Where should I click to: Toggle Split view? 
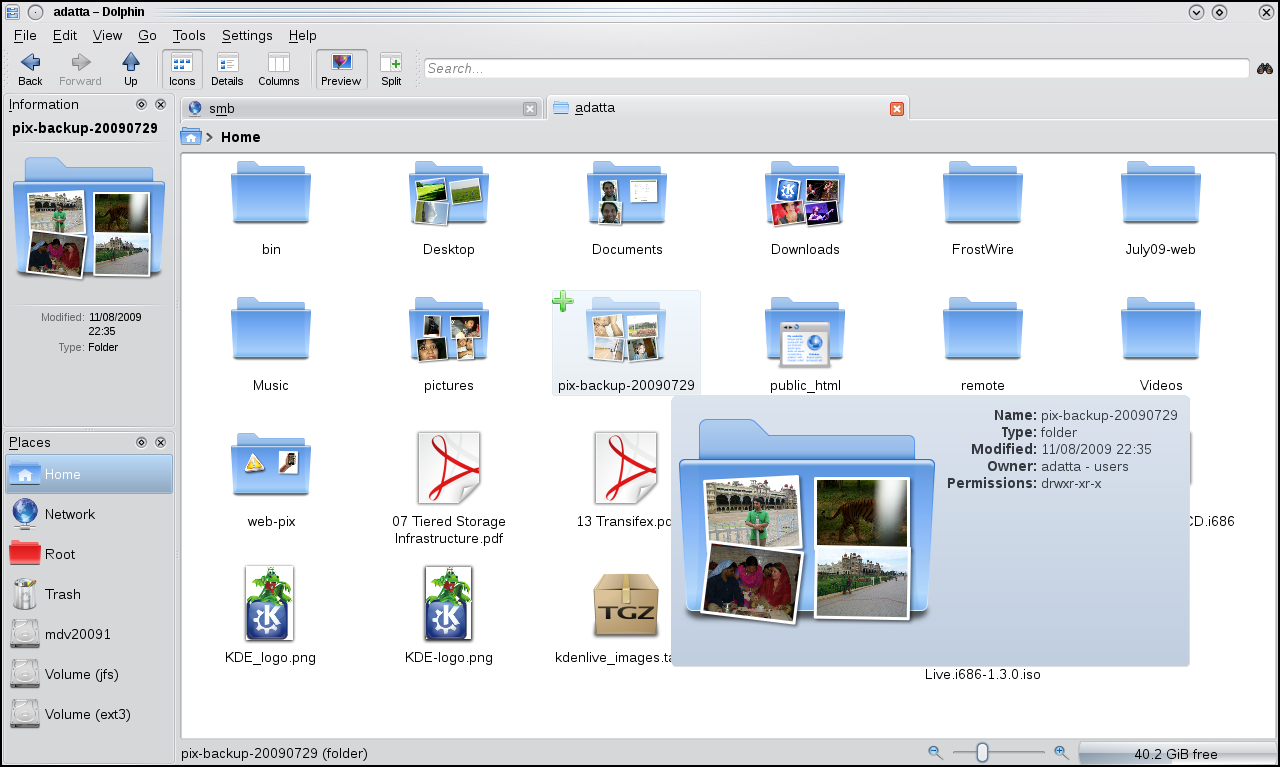click(391, 69)
